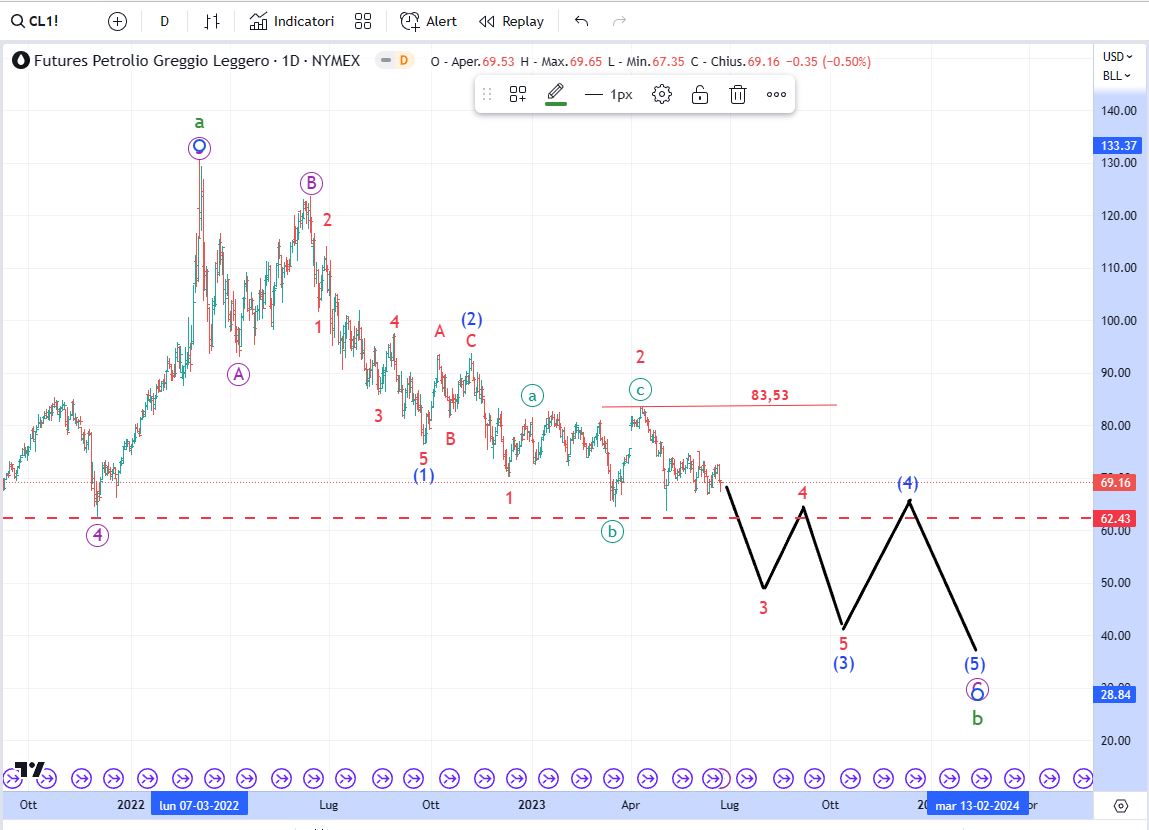Viewport: 1149px width, 830px height.
Task: Delete the selected drawing with trash icon
Action: click(738, 95)
